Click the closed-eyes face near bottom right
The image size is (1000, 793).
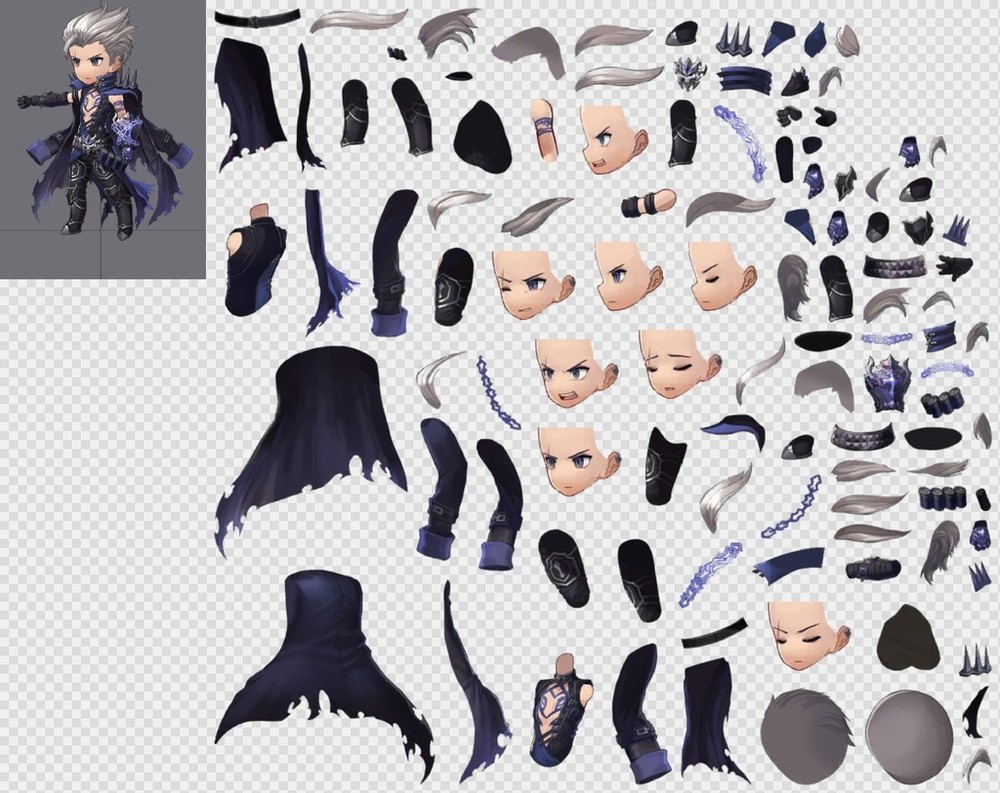pos(808,636)
